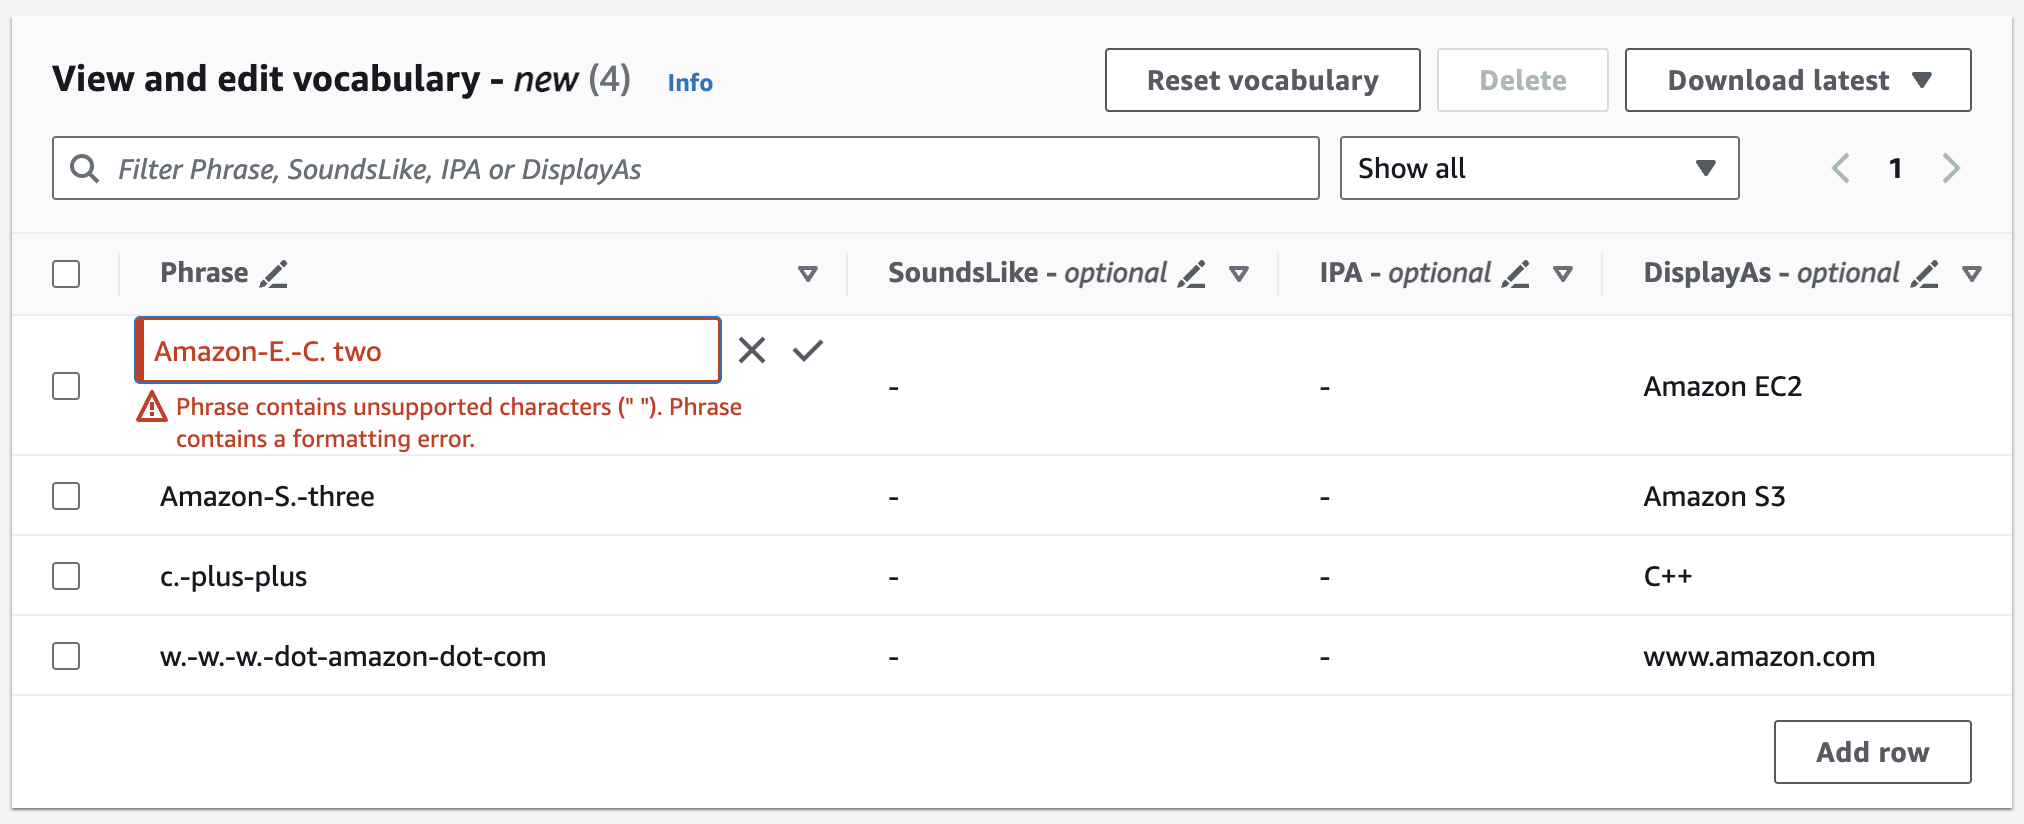Open the Info link beside the title

pyautogui.click(x=690, y=83)
